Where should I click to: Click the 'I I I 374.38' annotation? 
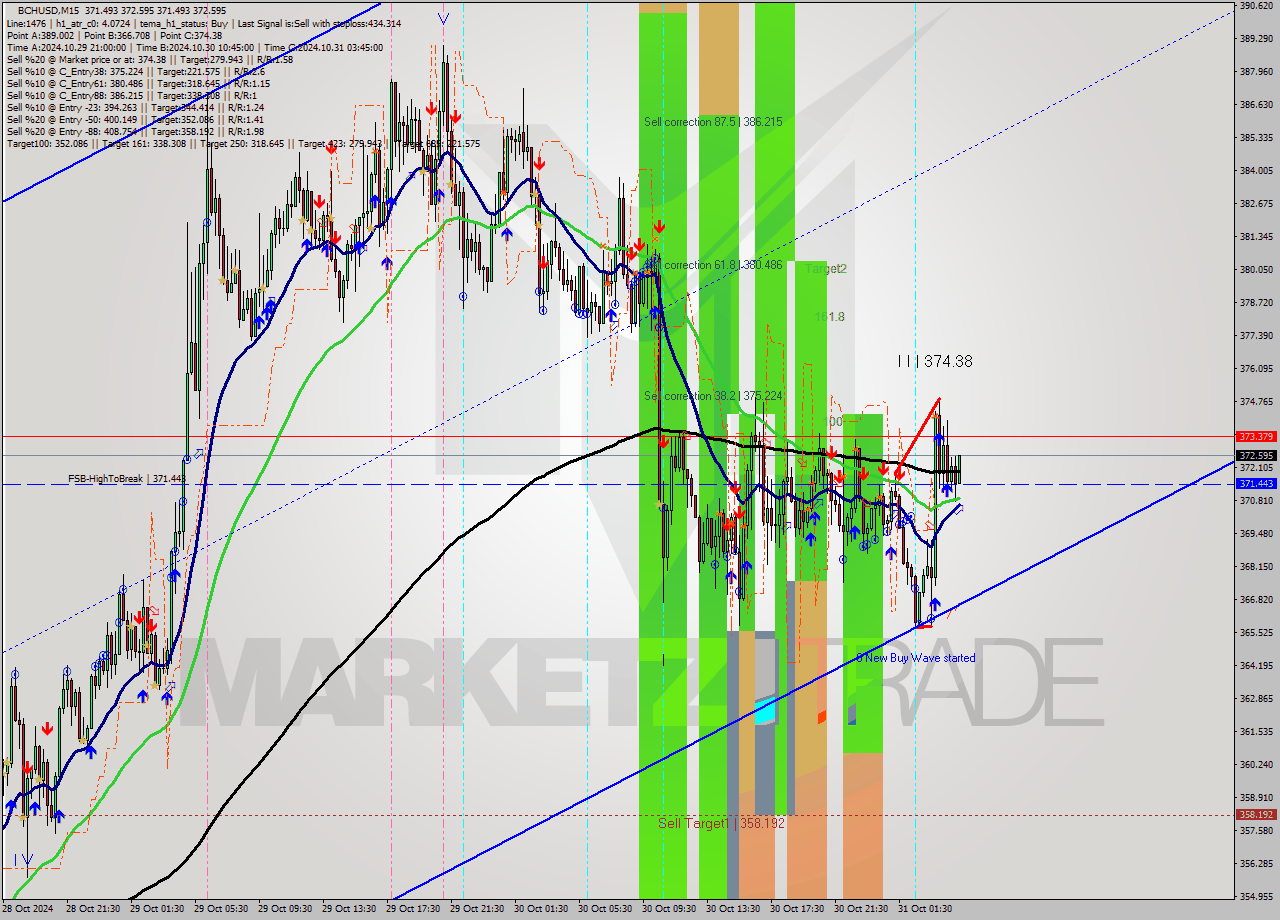(935, 362)
